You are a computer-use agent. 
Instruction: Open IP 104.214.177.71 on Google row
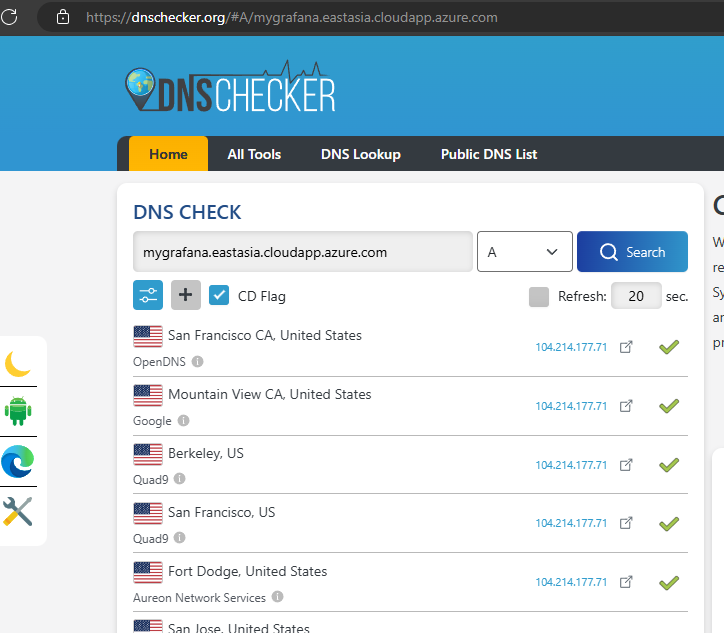click(x=571, y=406)
